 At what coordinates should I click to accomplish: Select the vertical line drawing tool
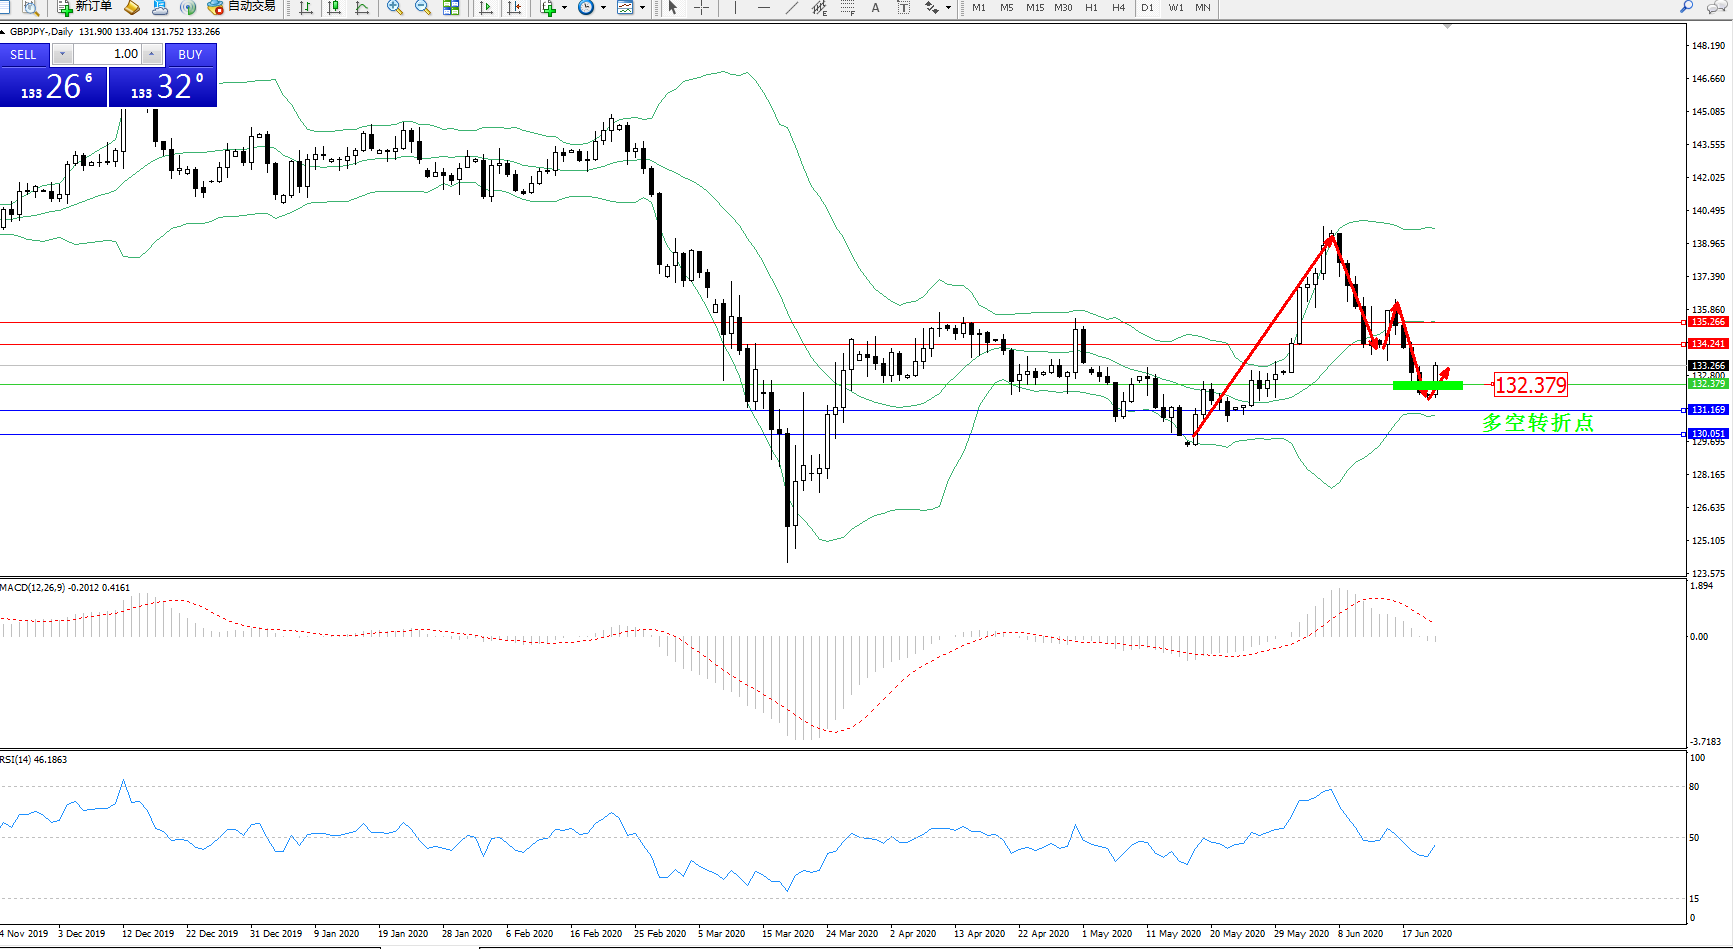coord(735,7)
